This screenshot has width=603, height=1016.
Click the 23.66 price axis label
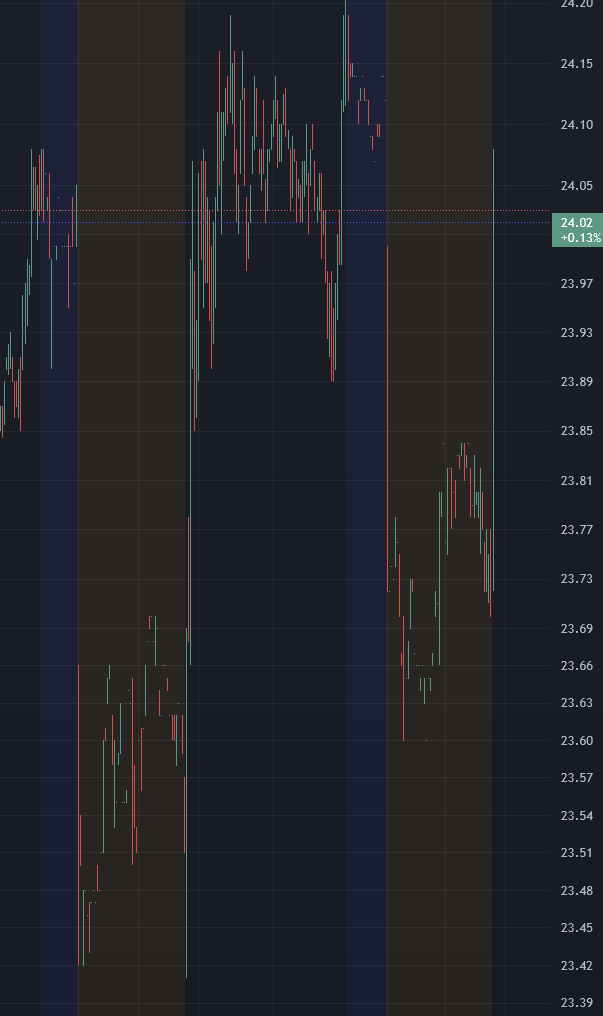576,666
